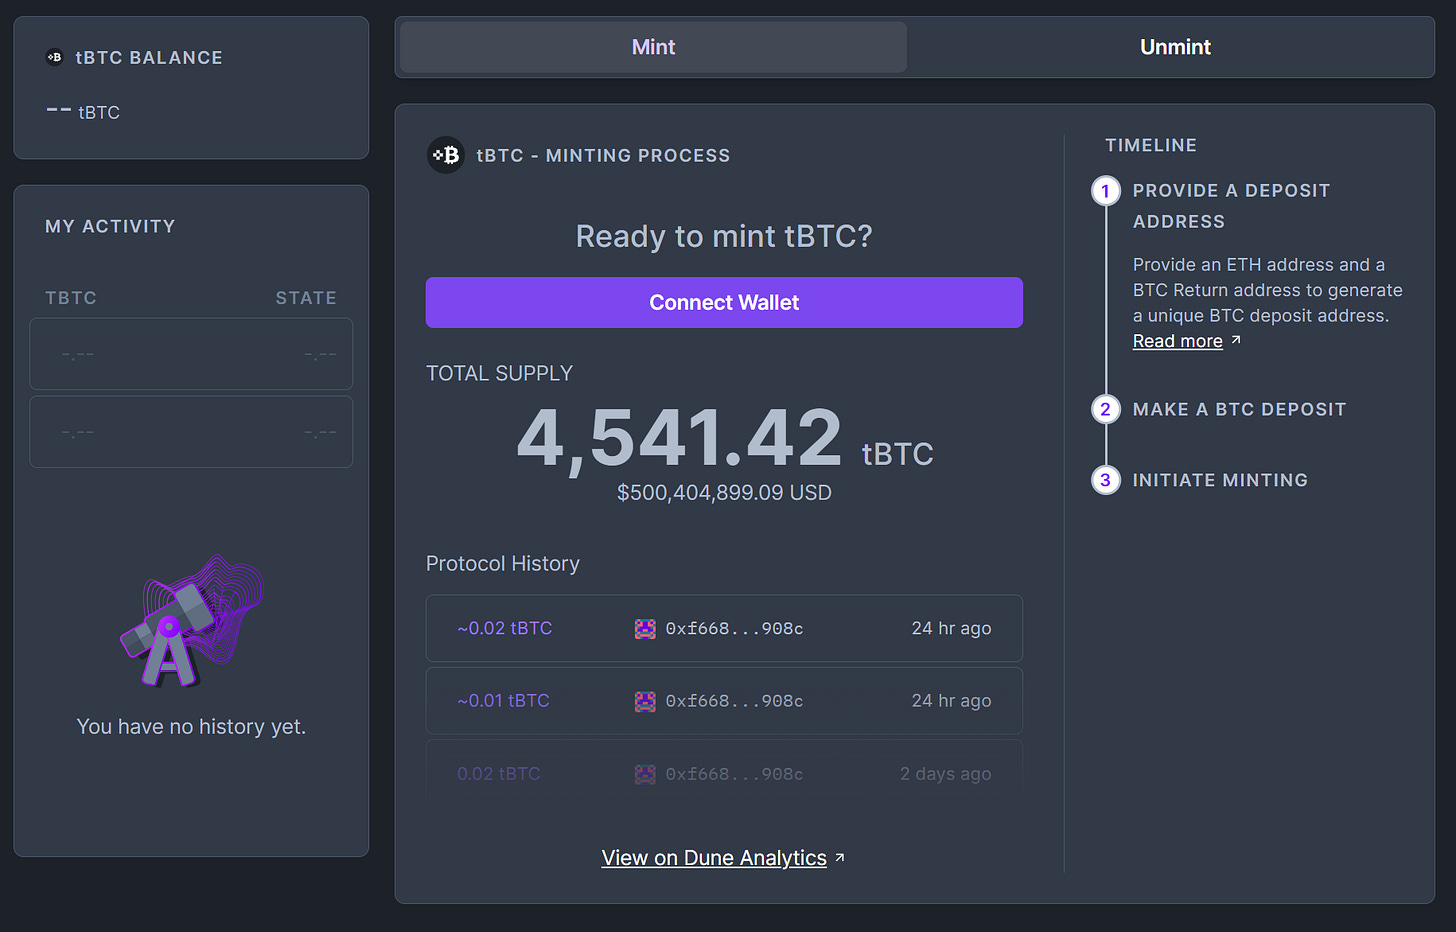Image resolution: width=1456 pixels, height=932 pixels.
Task: Click the first empty My Activity row
Action: pyautogui.click(x=191, y=354)
